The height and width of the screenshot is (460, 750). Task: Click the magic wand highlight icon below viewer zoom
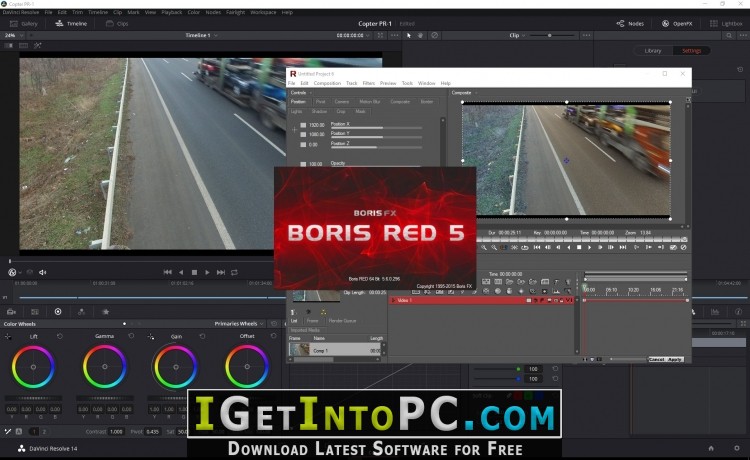37,45
